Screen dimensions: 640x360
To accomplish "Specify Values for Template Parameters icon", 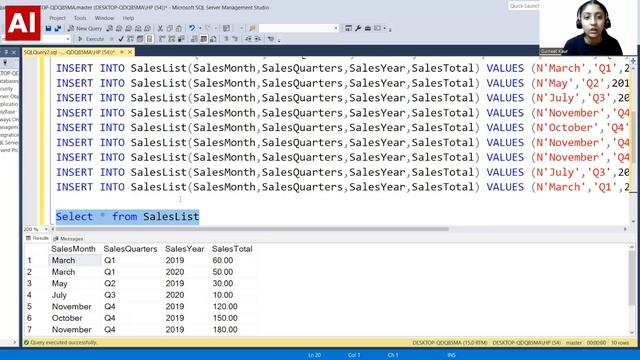I will coord(270,39).
